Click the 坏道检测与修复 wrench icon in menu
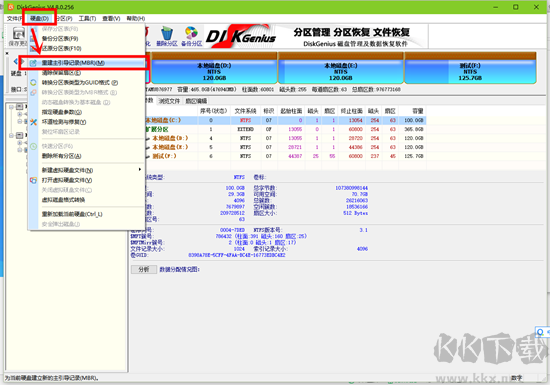The width and height of the screenshot is (550, 385). tap(33, 122)
